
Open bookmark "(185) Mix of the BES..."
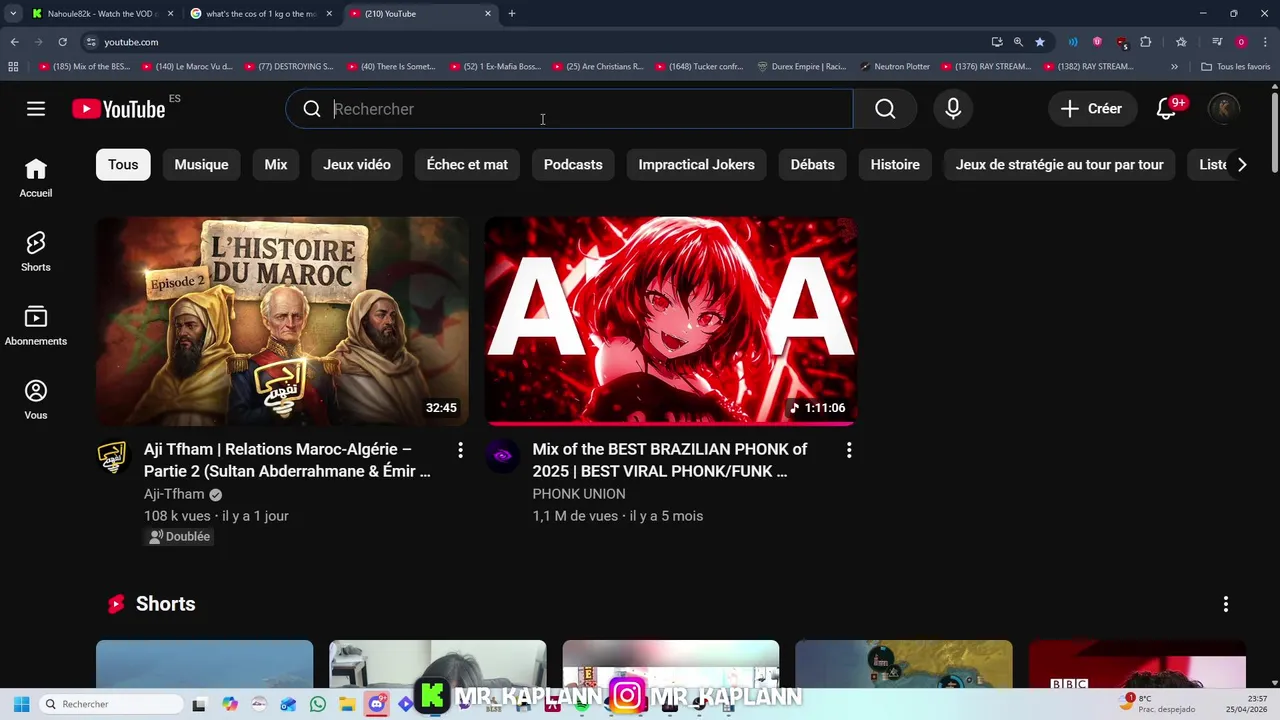tap(85, 67)
